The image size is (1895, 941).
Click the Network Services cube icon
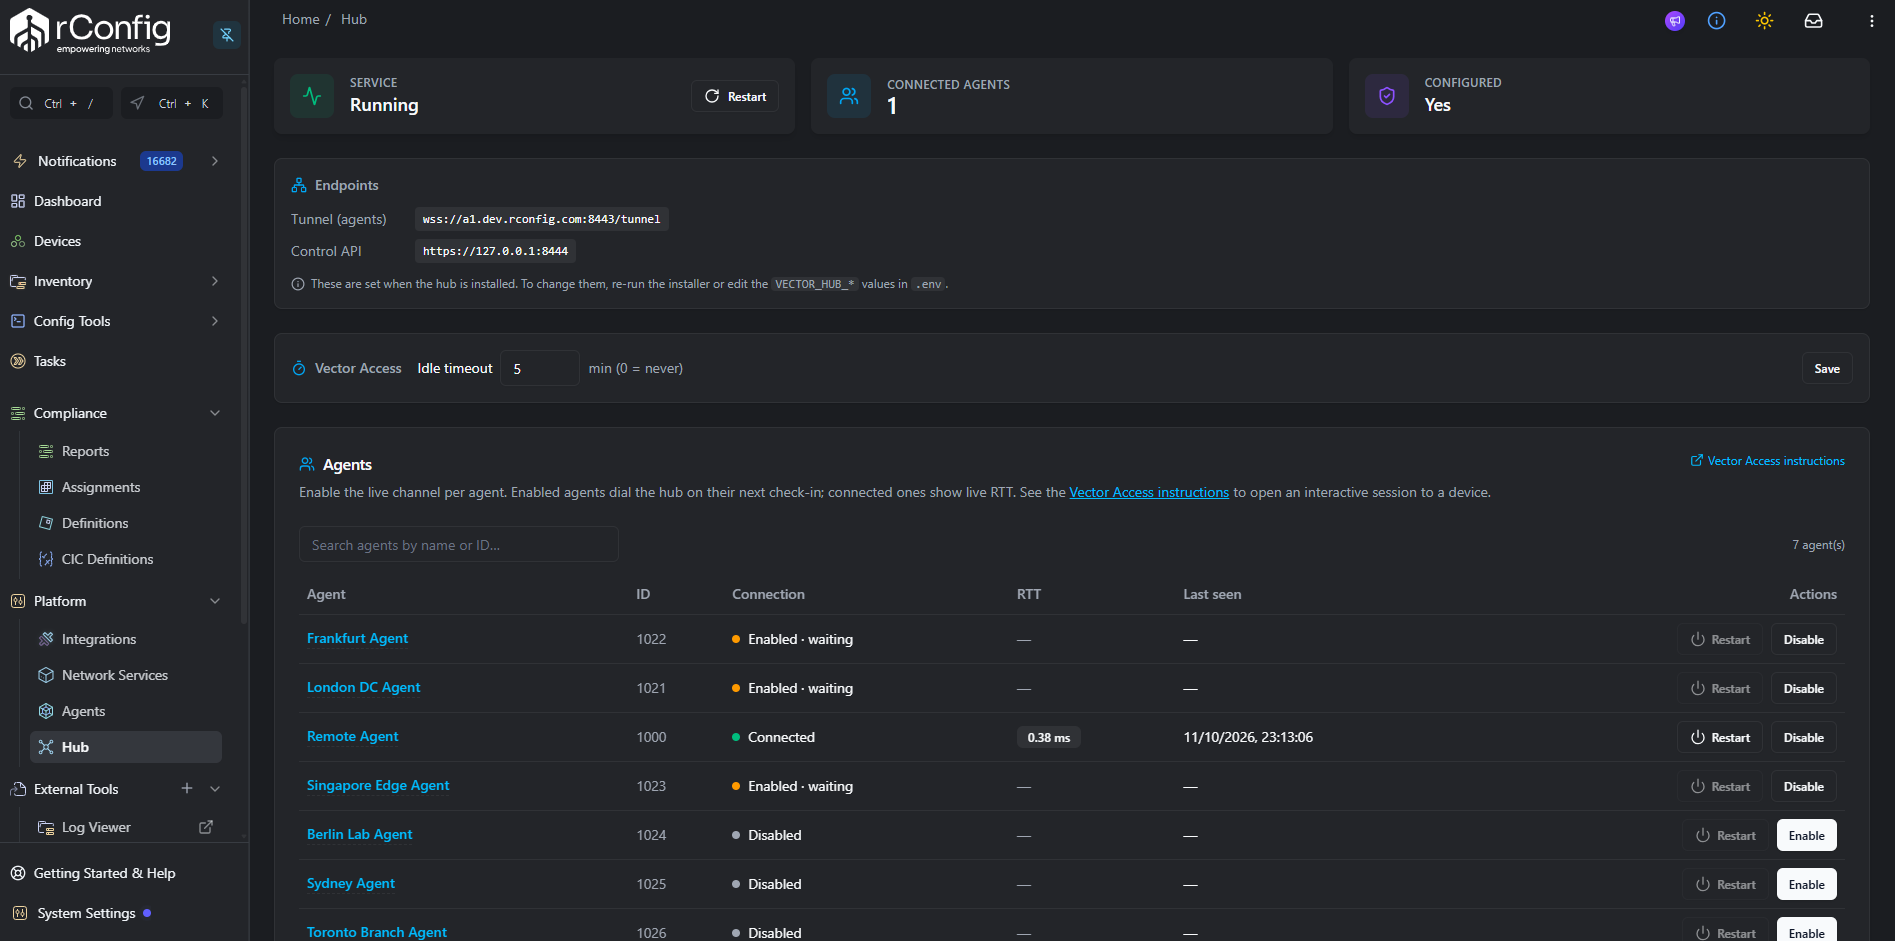coord(46,675)
